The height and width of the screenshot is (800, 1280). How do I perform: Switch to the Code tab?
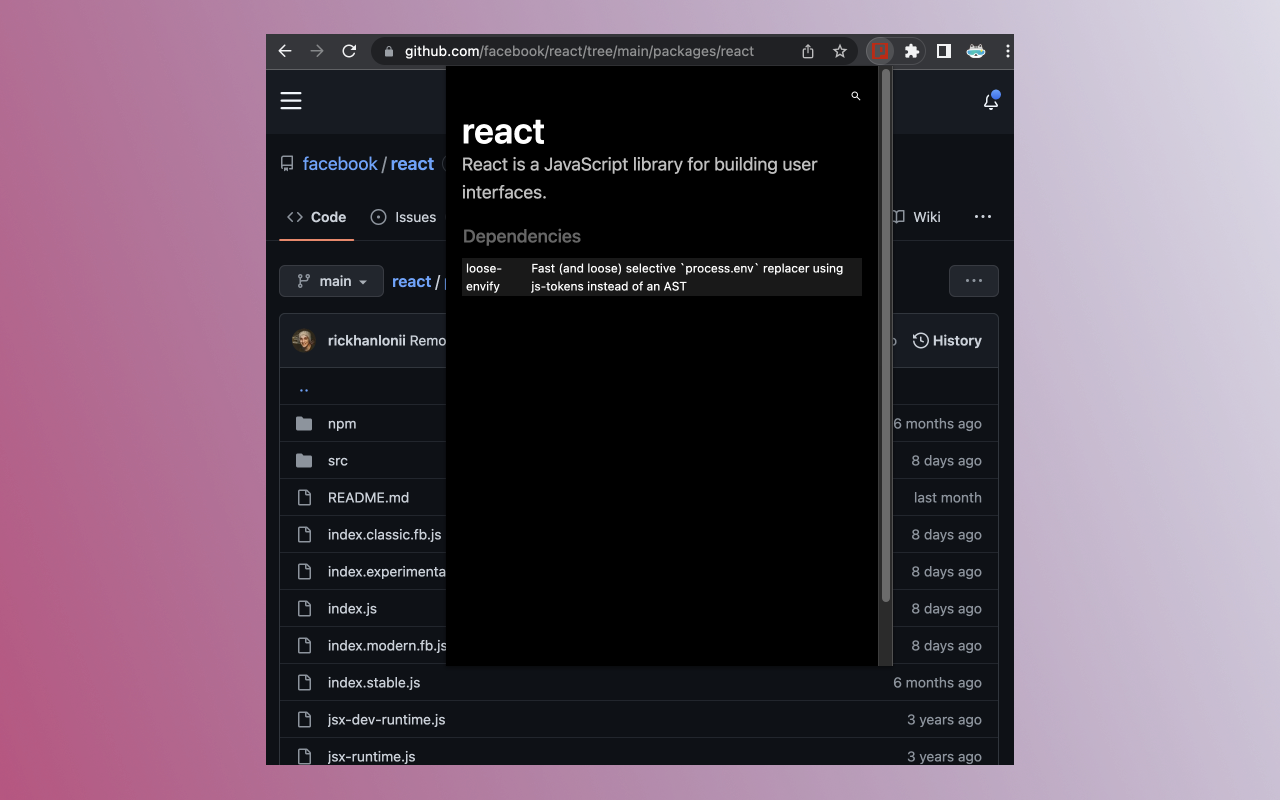pos(316,217)
